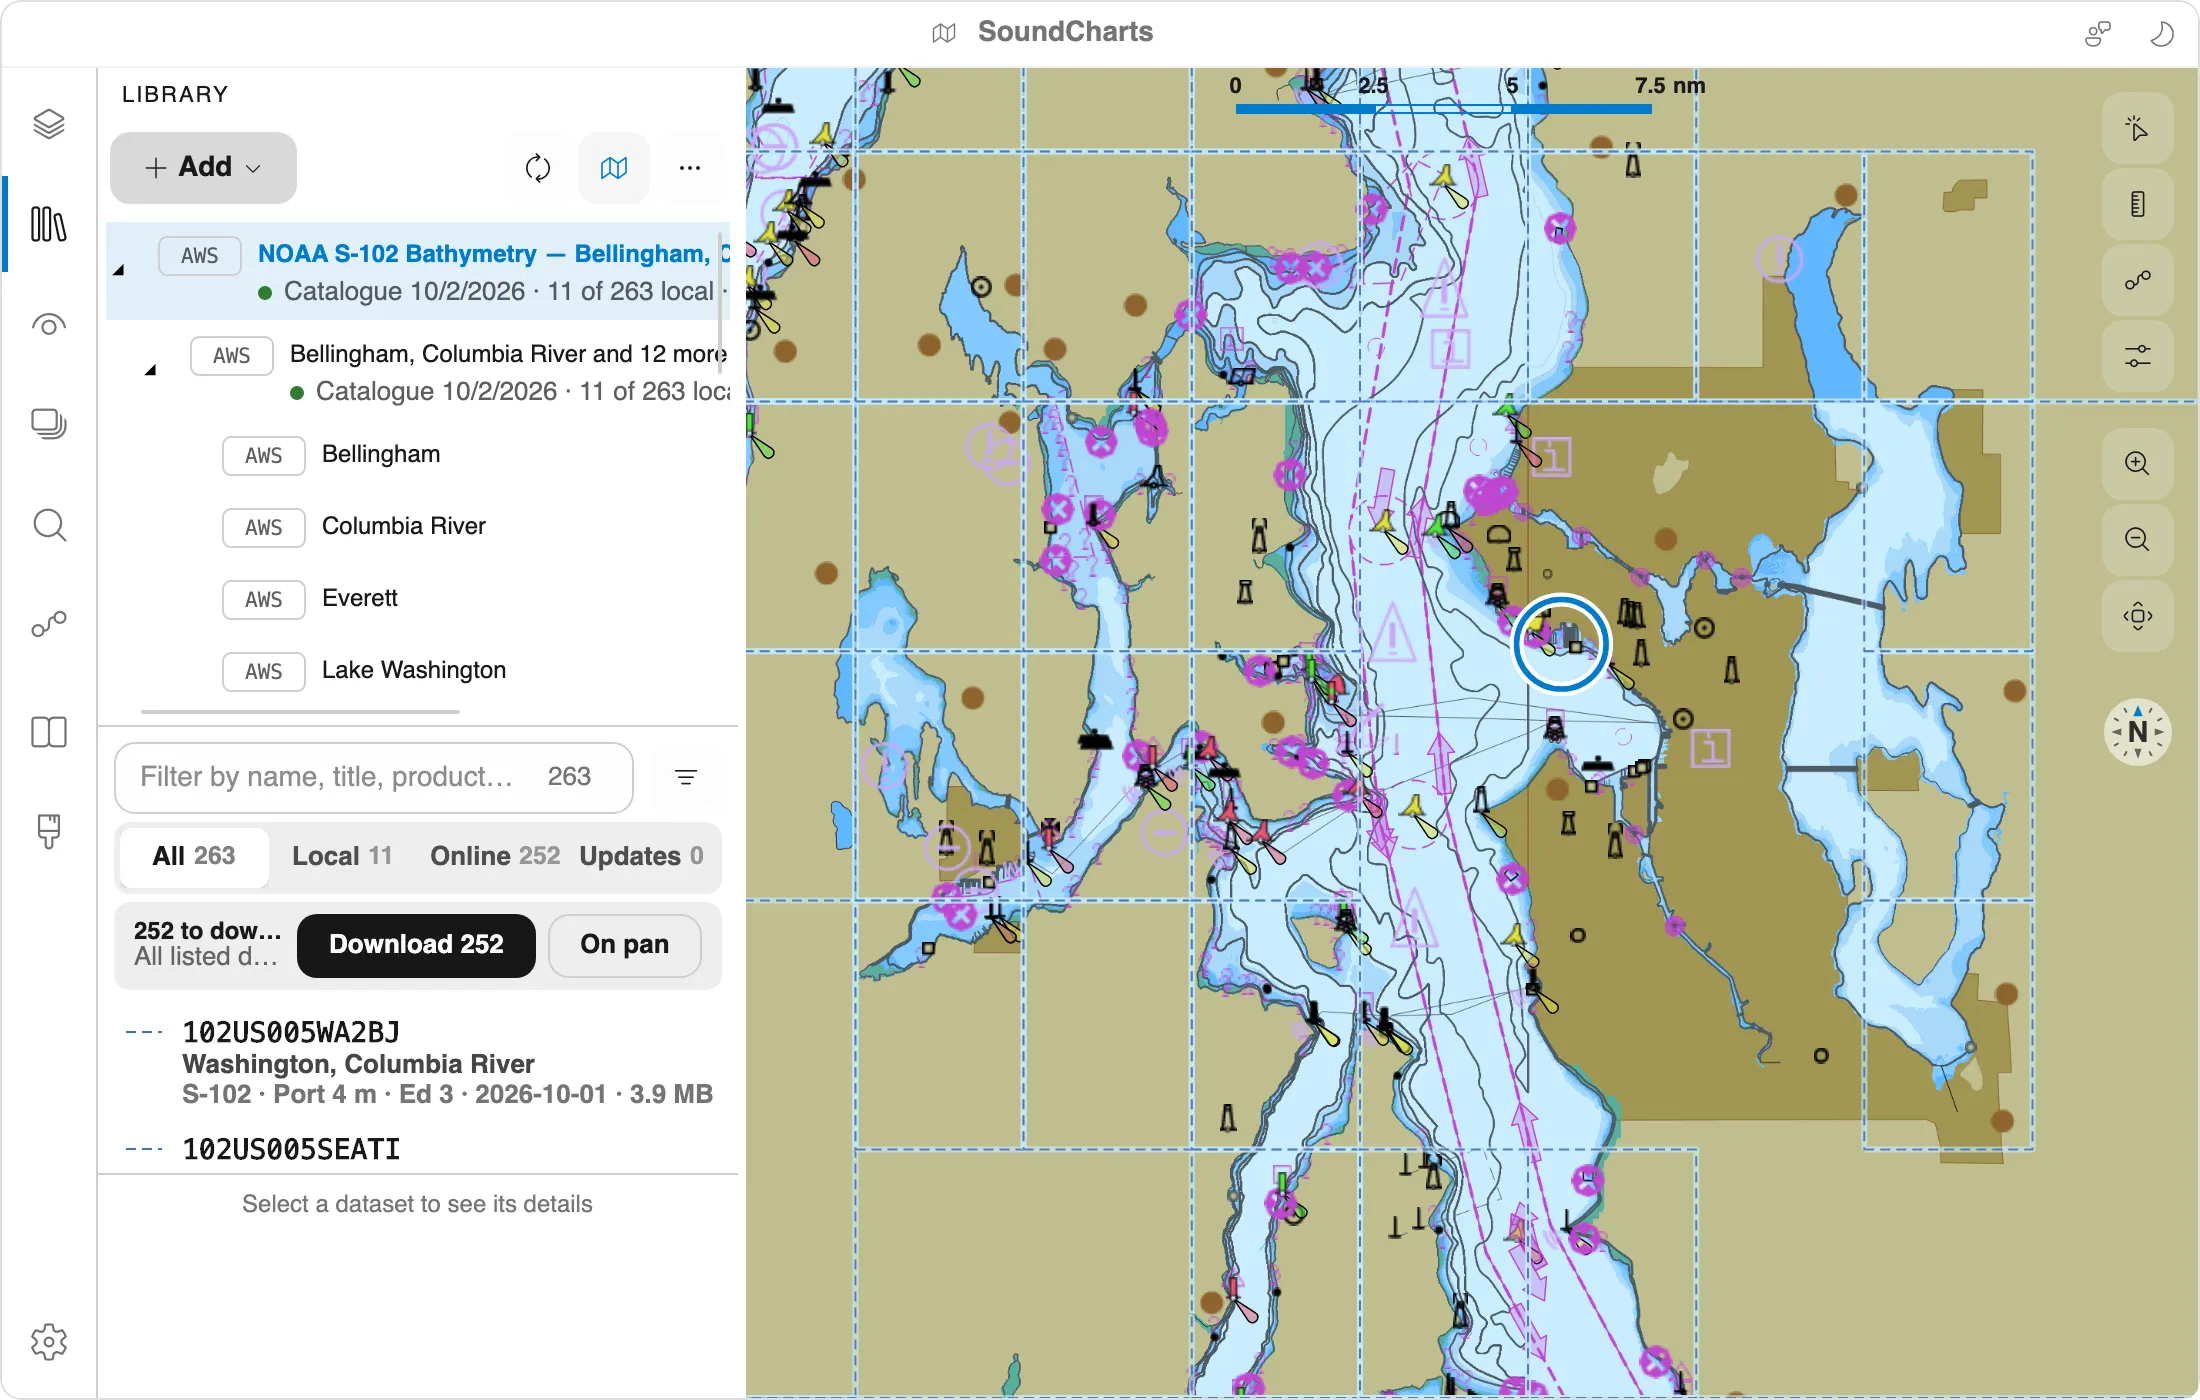
Task: Click the filter by name input field
Action: 373,777
